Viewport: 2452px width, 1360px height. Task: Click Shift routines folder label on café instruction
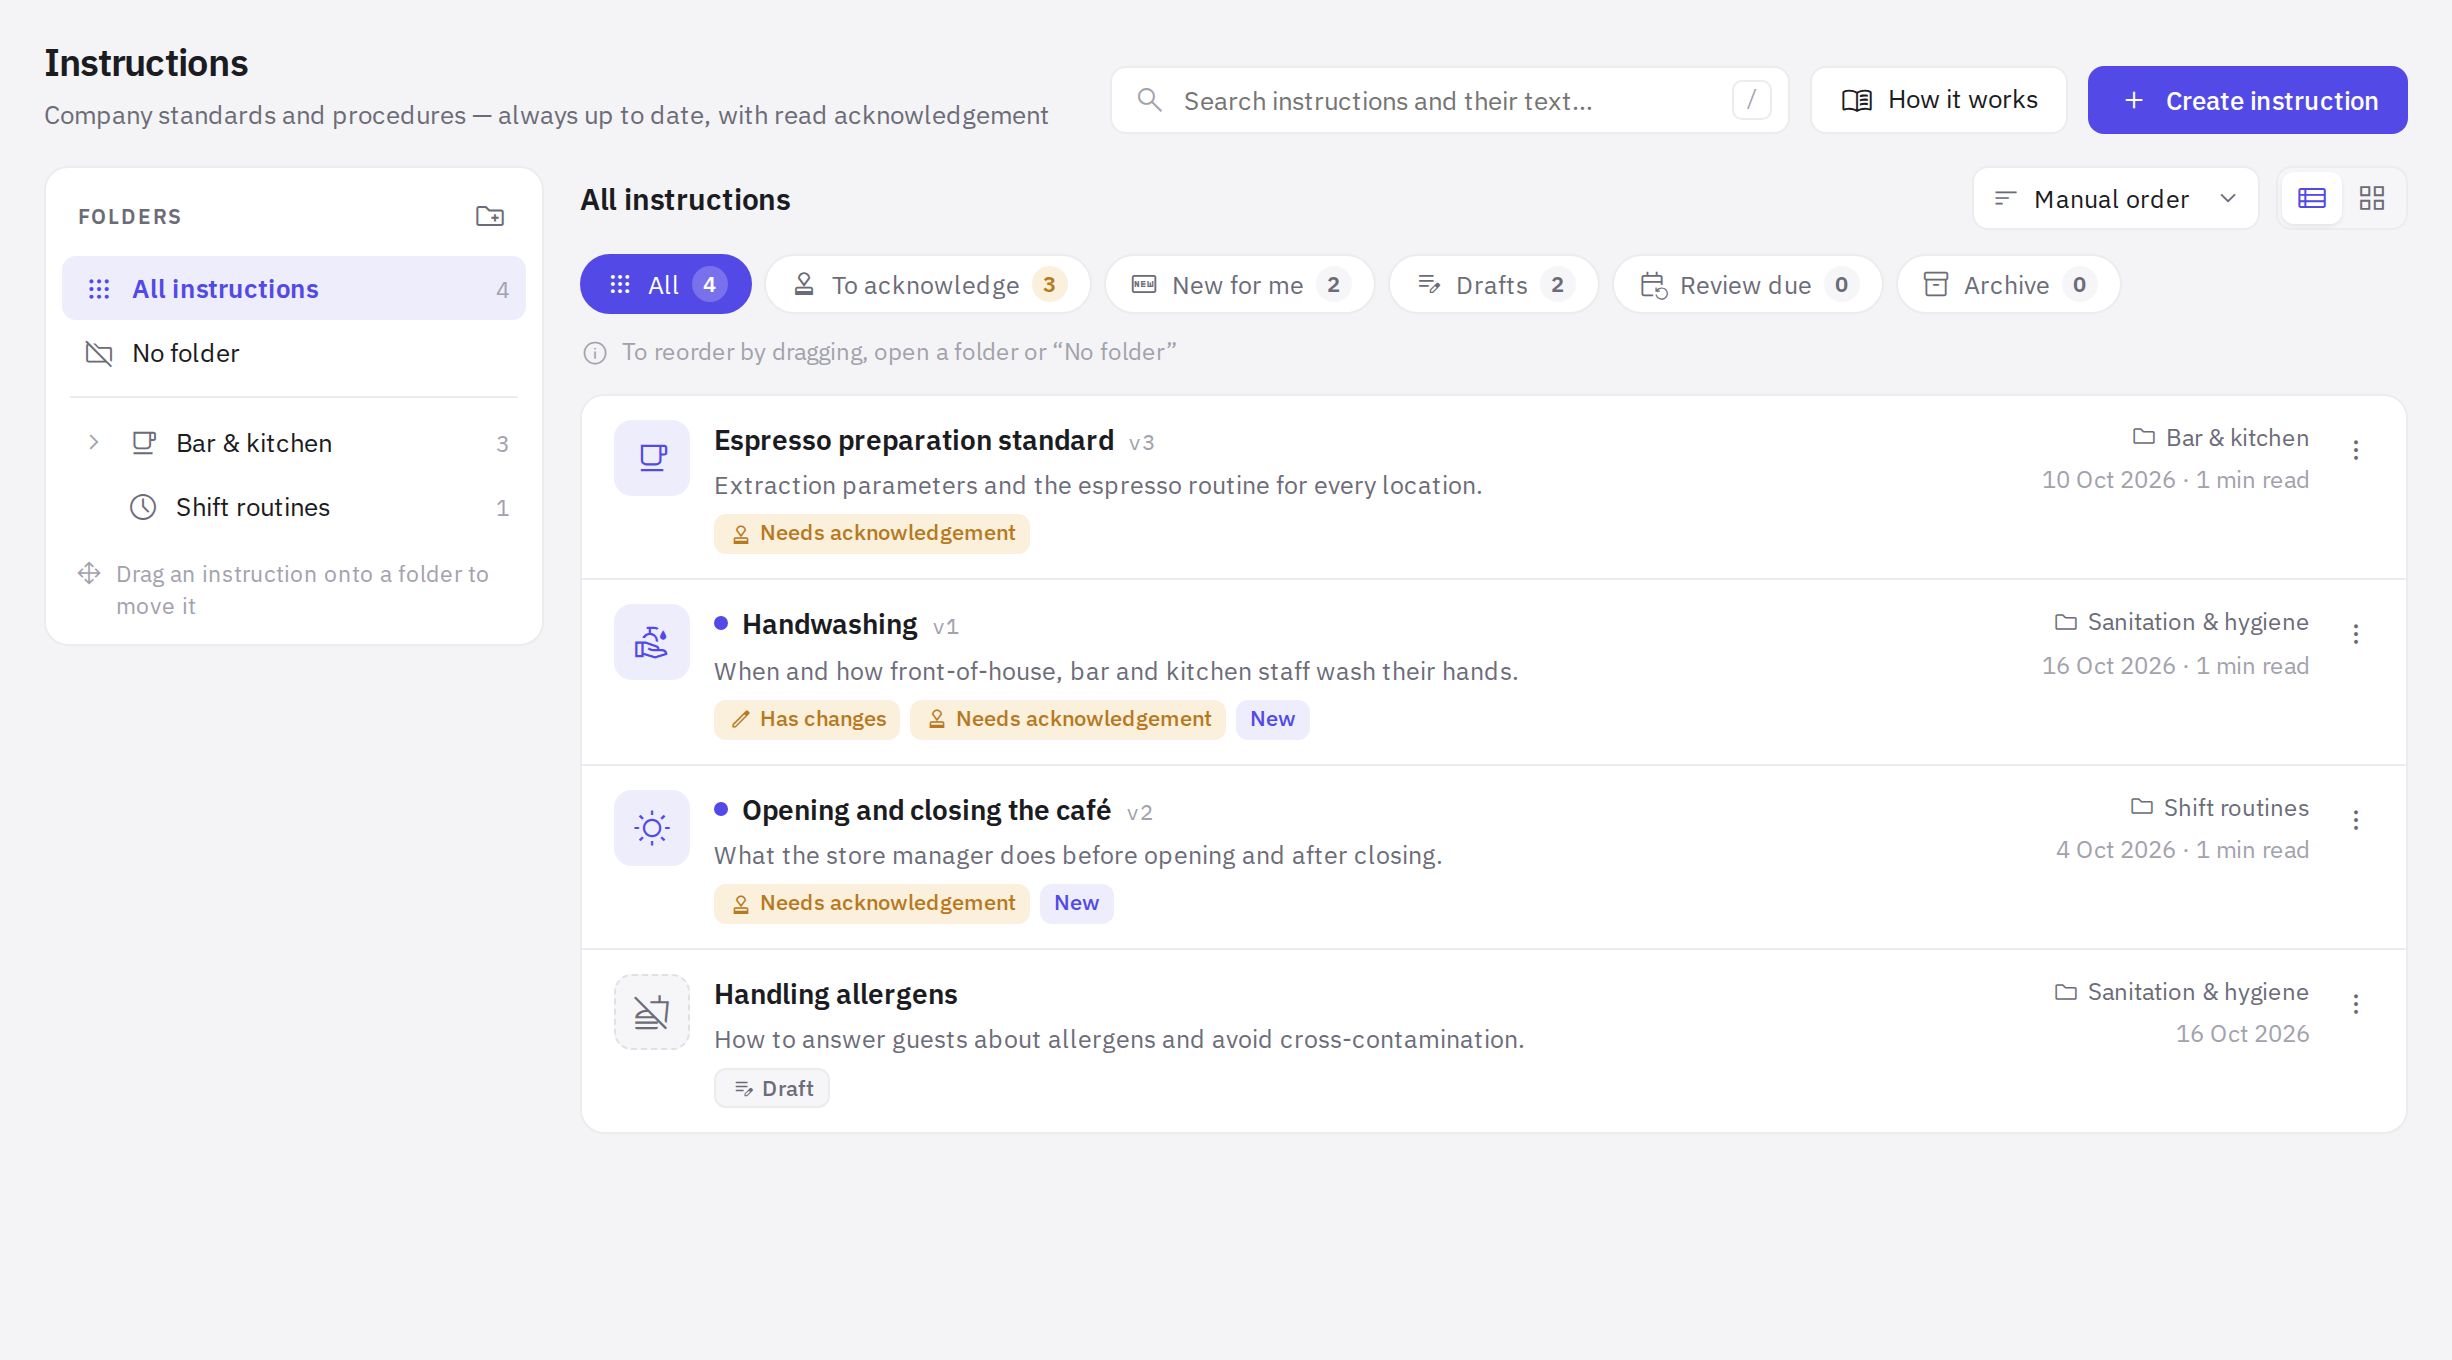tap(2219, 808)
